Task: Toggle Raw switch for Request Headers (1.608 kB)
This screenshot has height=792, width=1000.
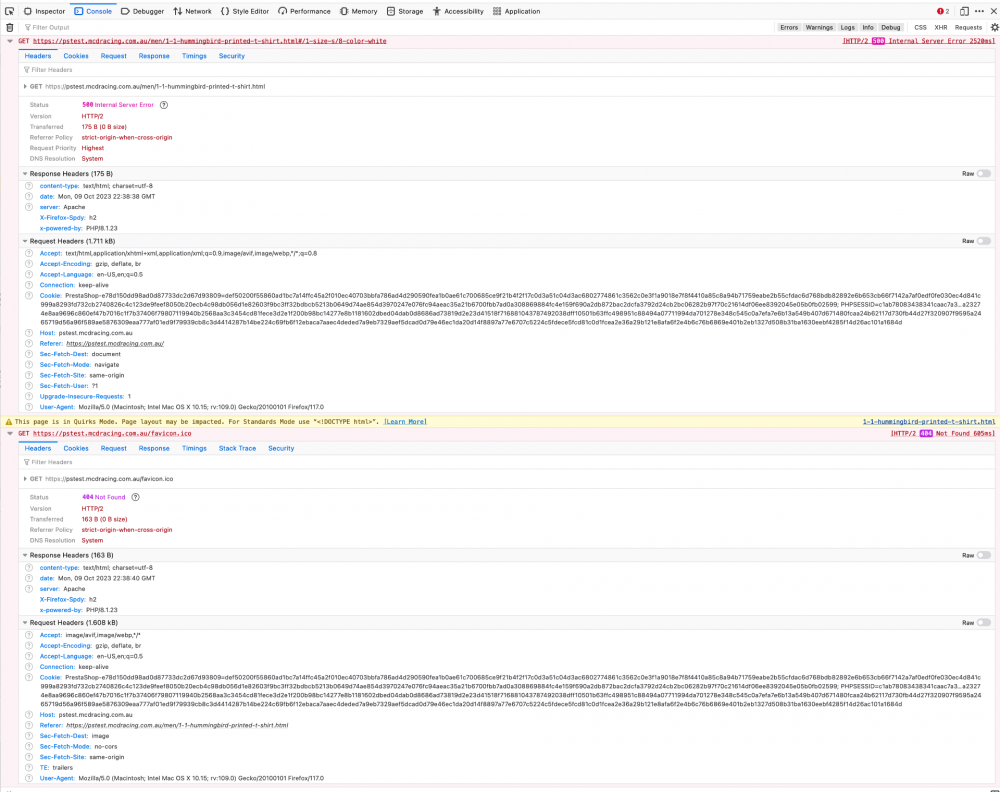Action: point(983,623)
